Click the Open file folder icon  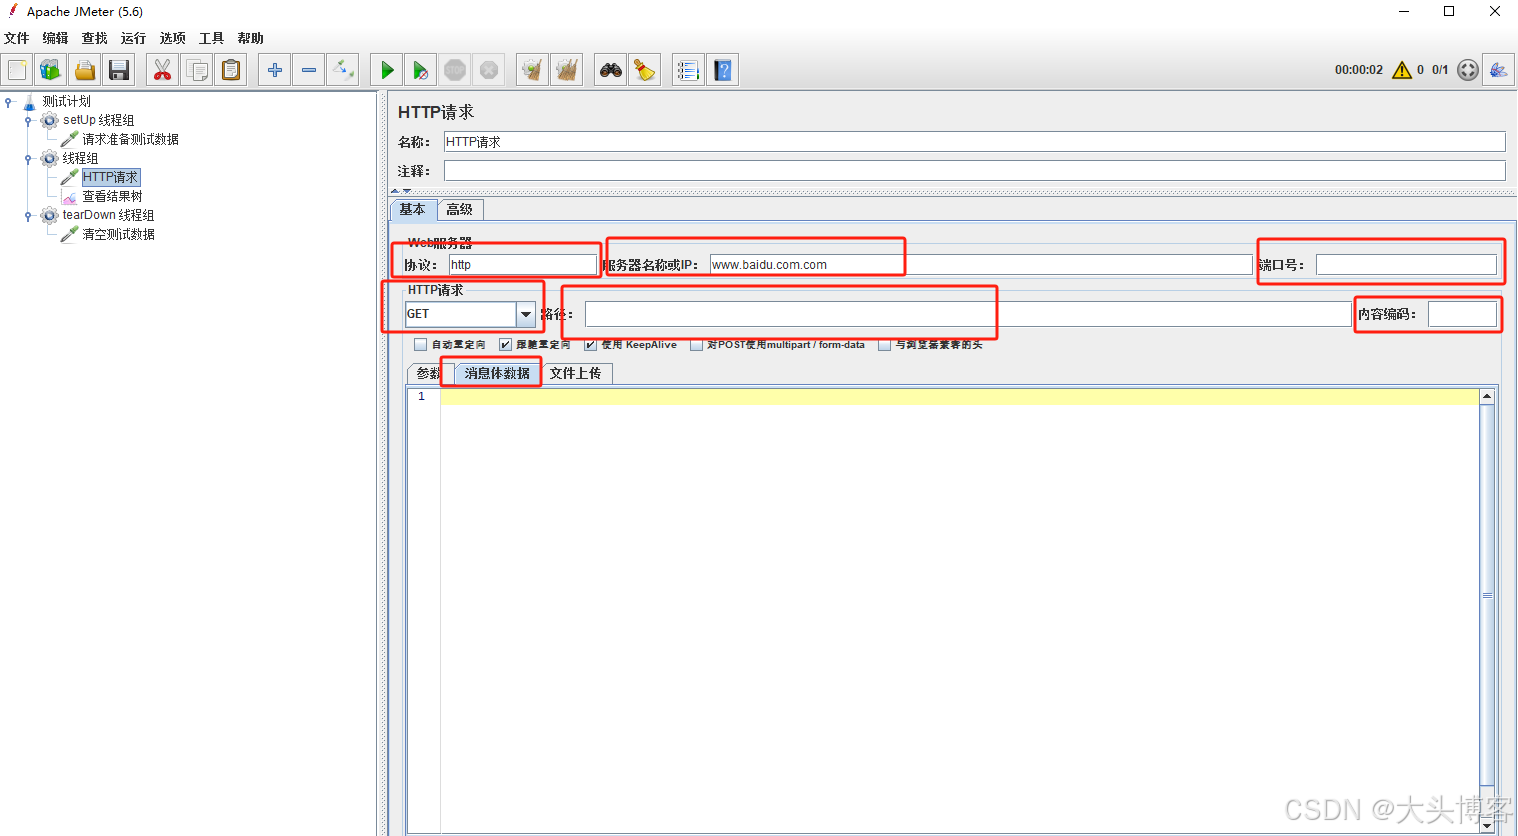pyautogui.click(x=85, y=70)
